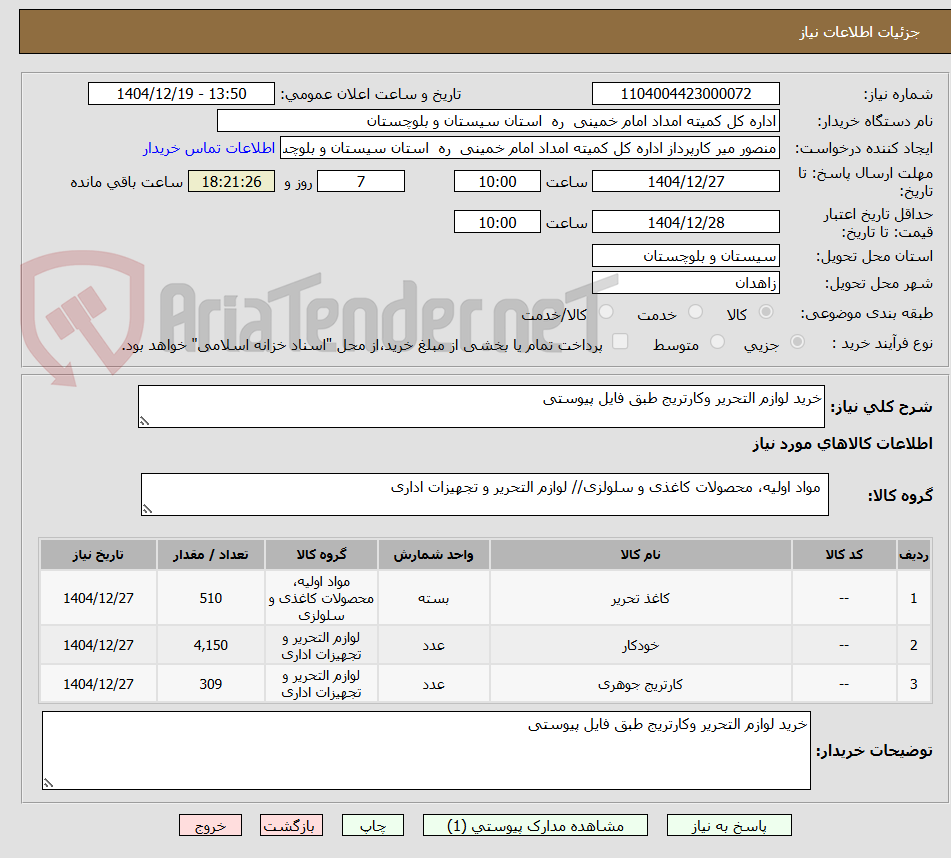Toggle the اسناد خزانه اسلامی payment checkbox
Screen dimensions: 951x858
(620, 341)
